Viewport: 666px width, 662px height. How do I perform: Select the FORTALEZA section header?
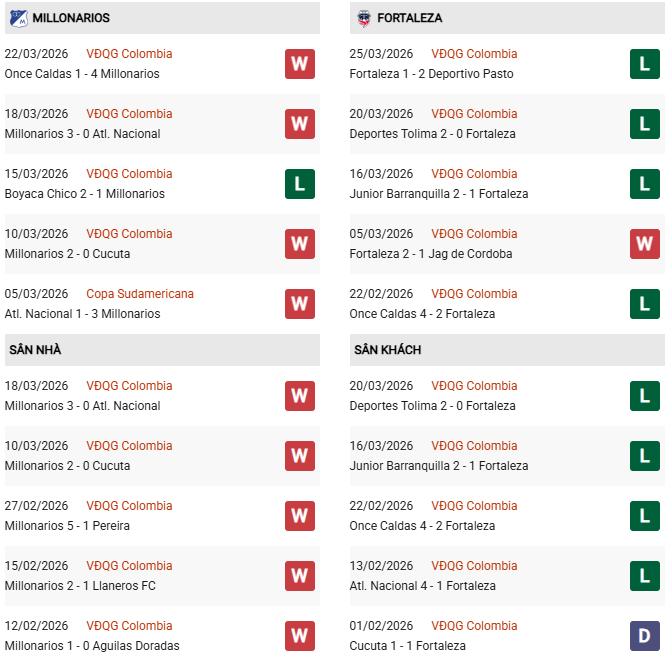[410, 18]
